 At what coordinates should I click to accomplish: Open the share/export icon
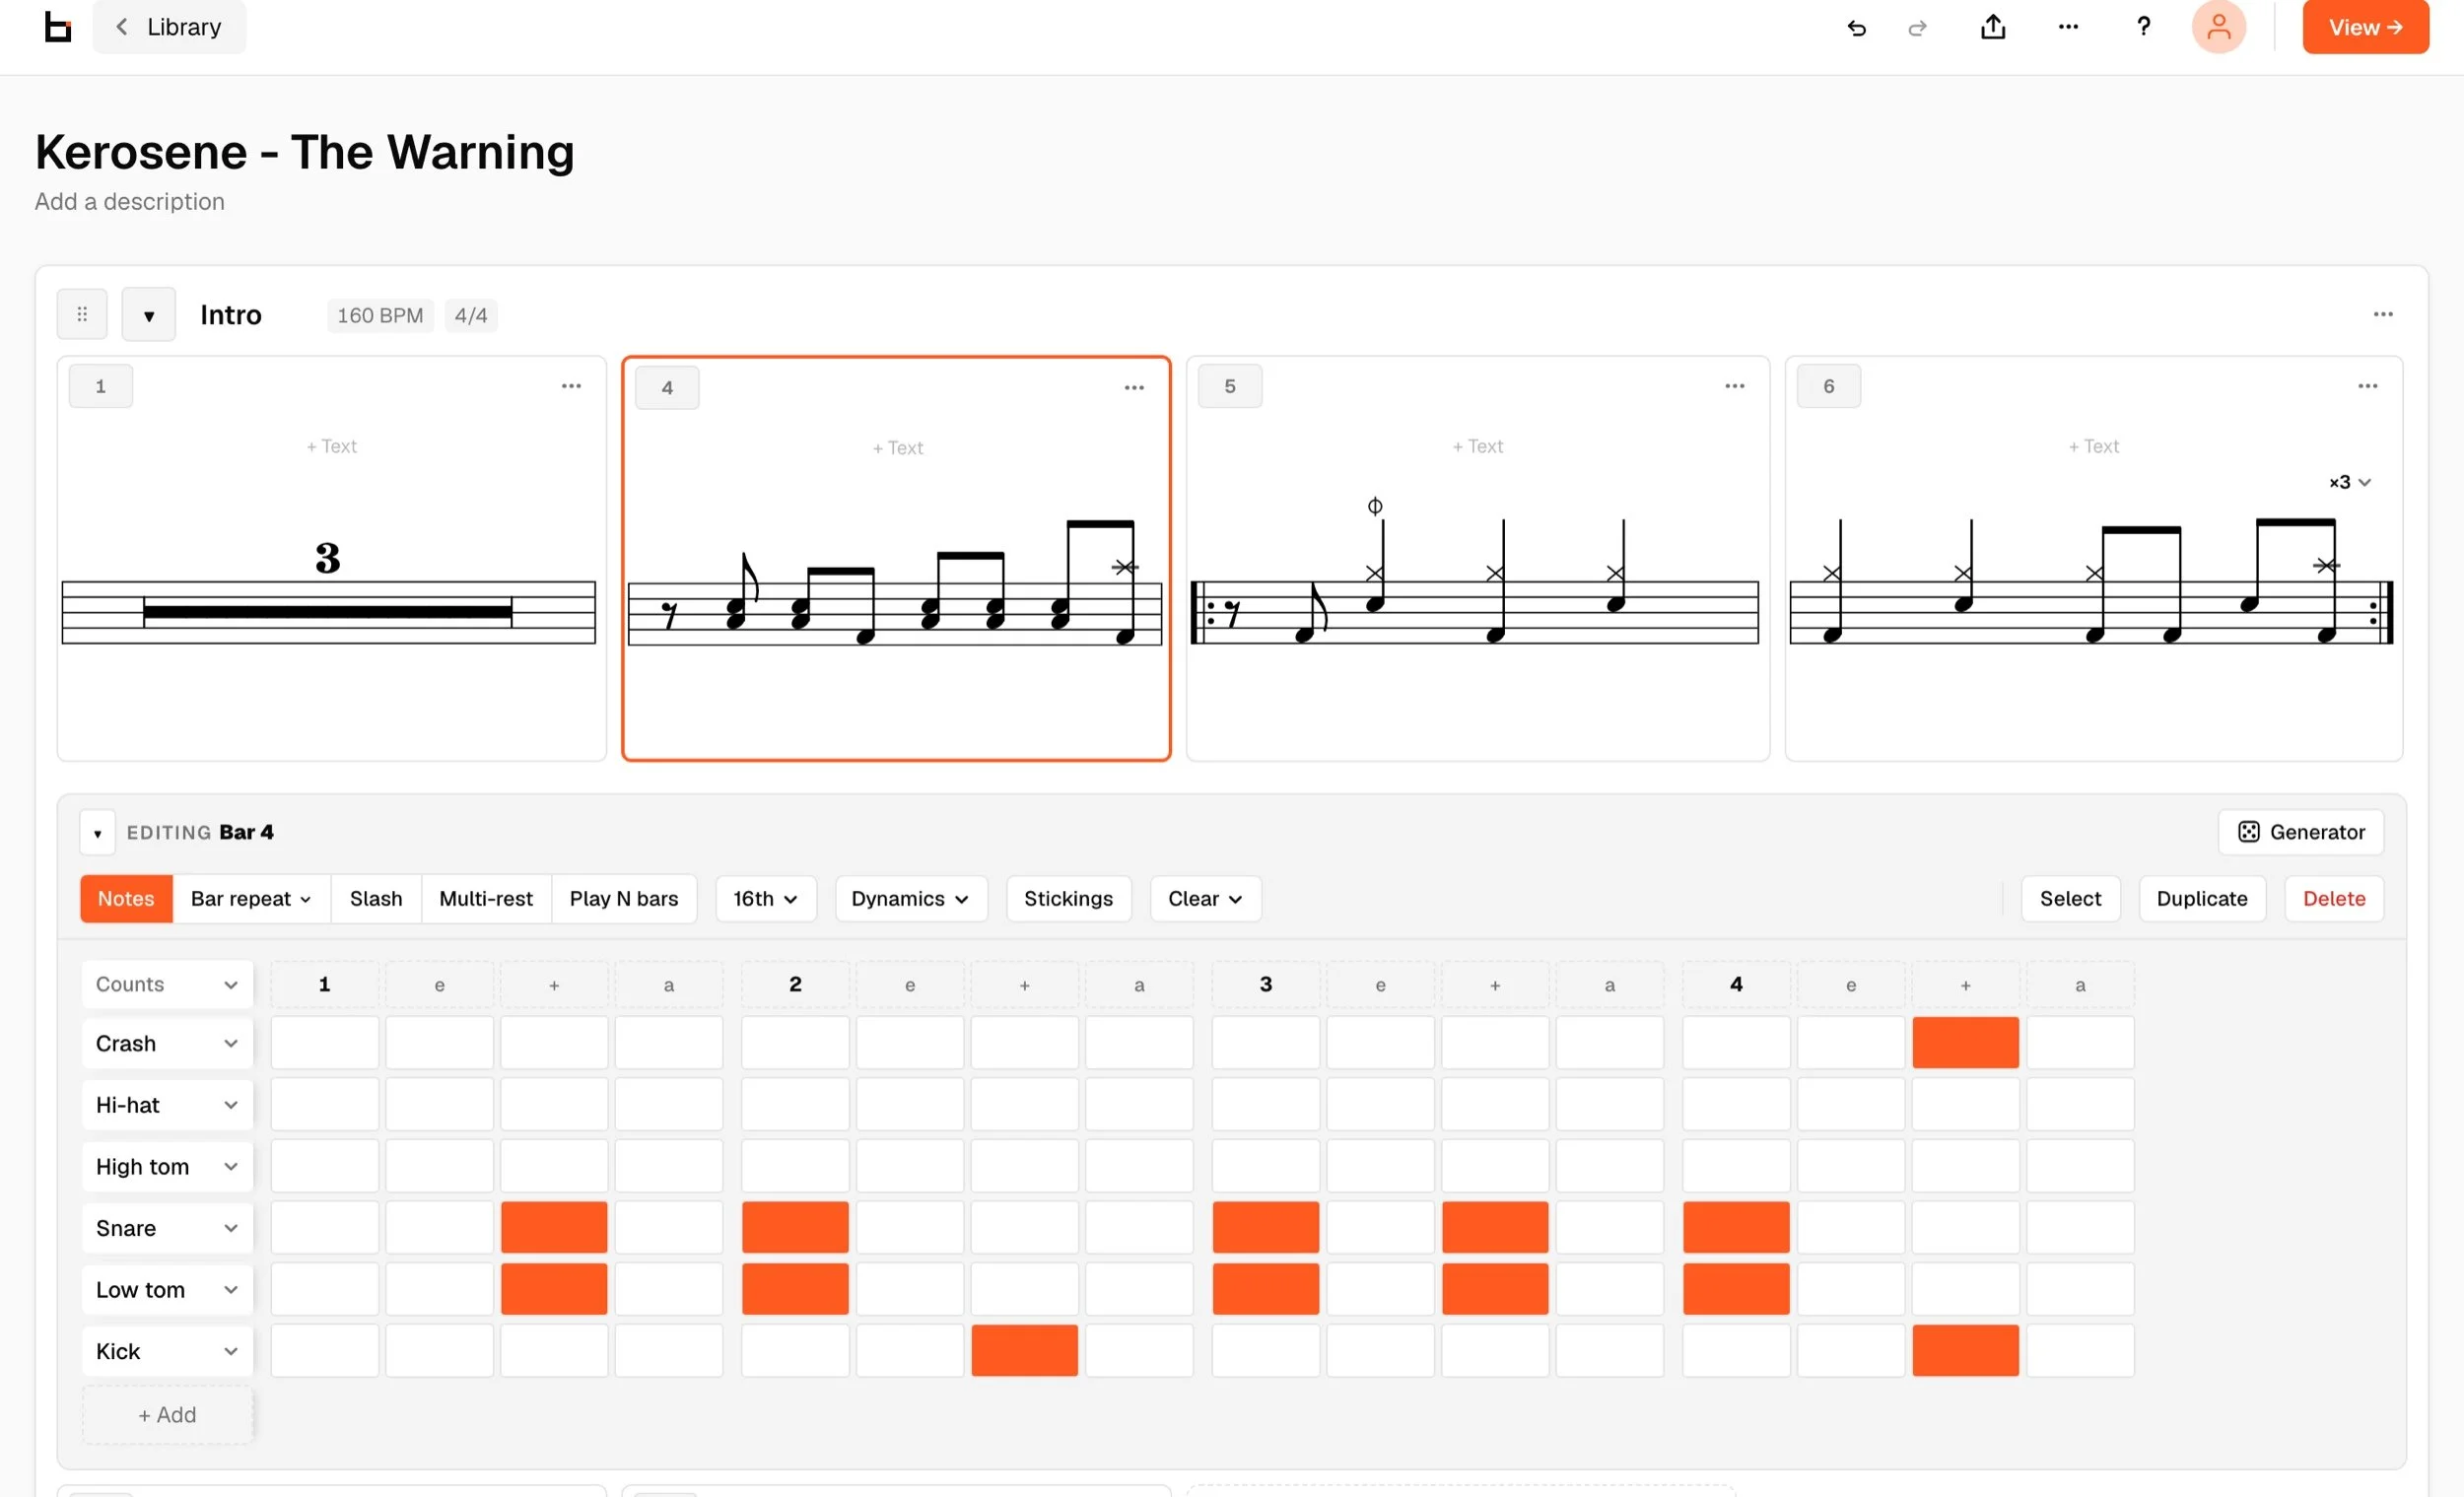[x=1993, y=27]
